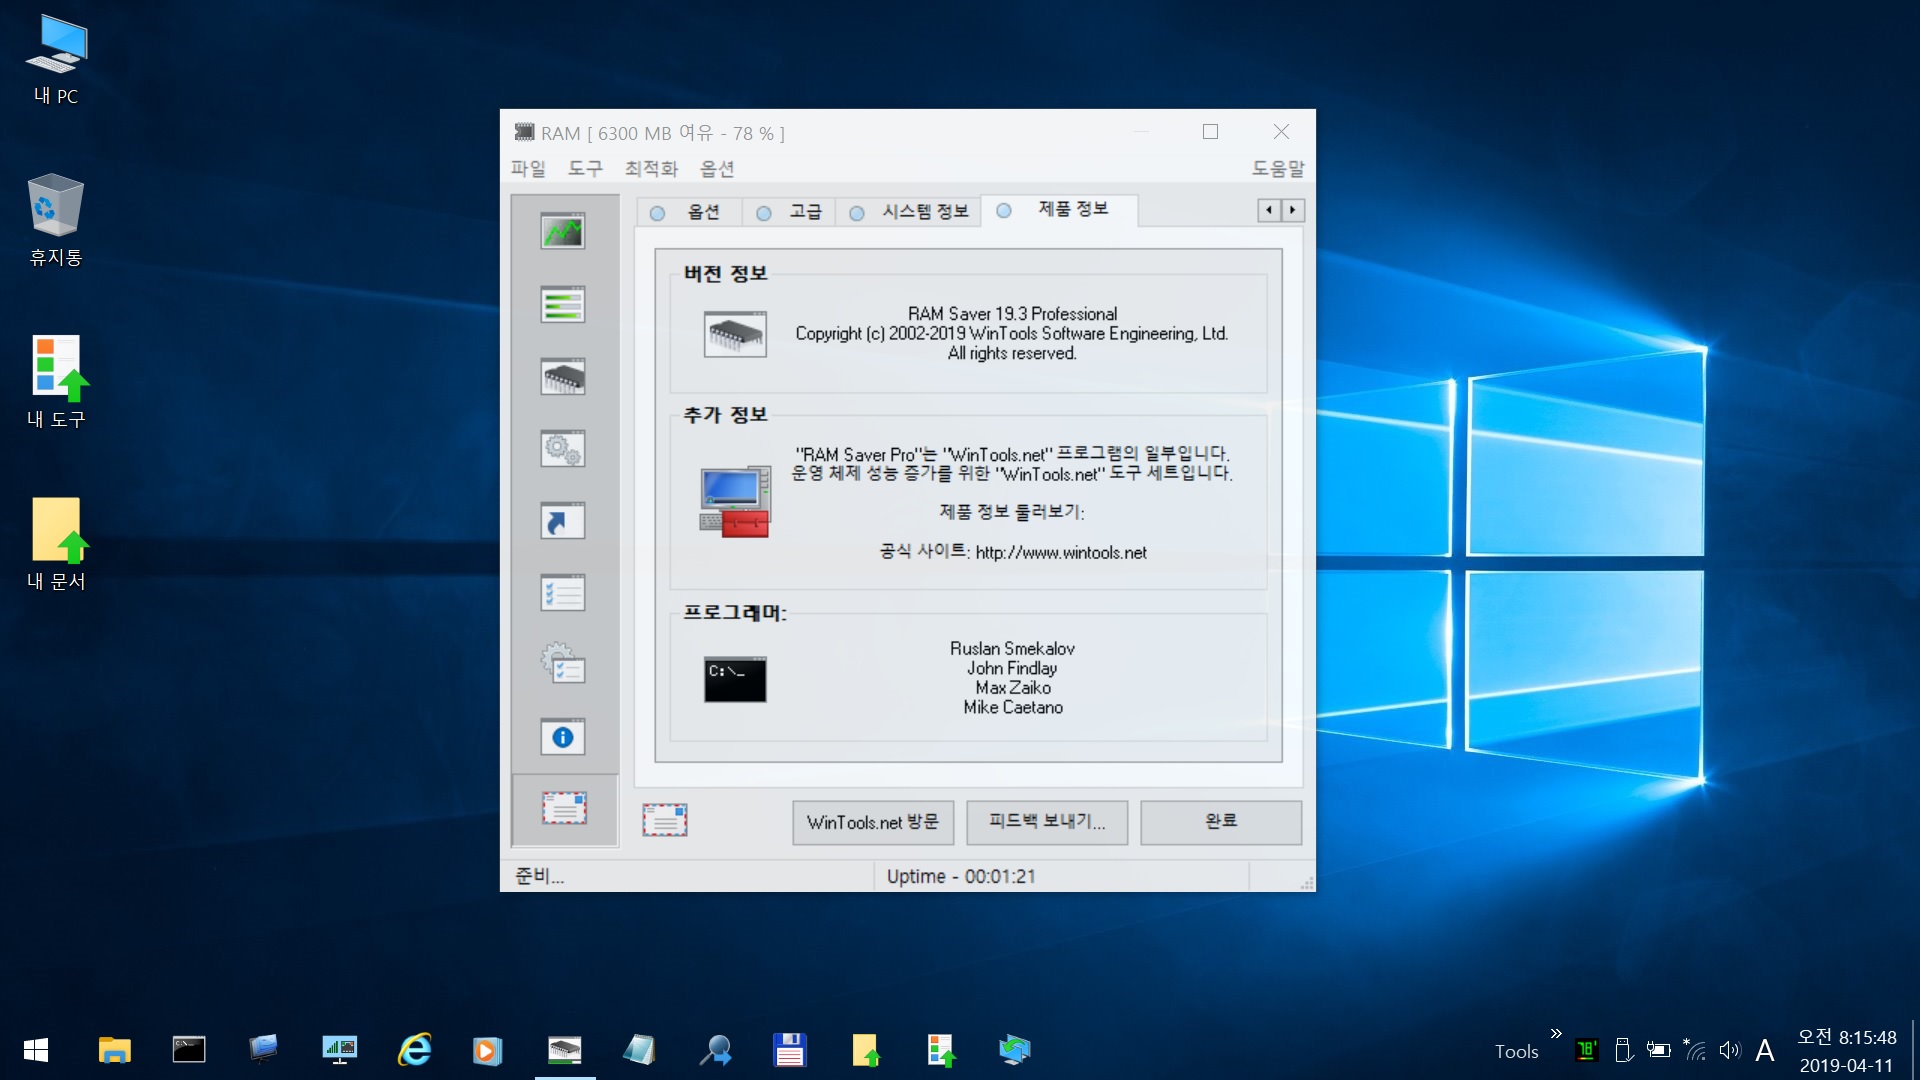Open the 최적화 menu
Viewport: 1920px width, 1080px height.
(651, 169)
